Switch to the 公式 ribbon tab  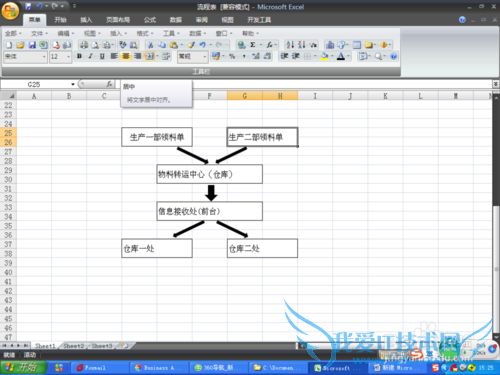click(x=150, y=20)
